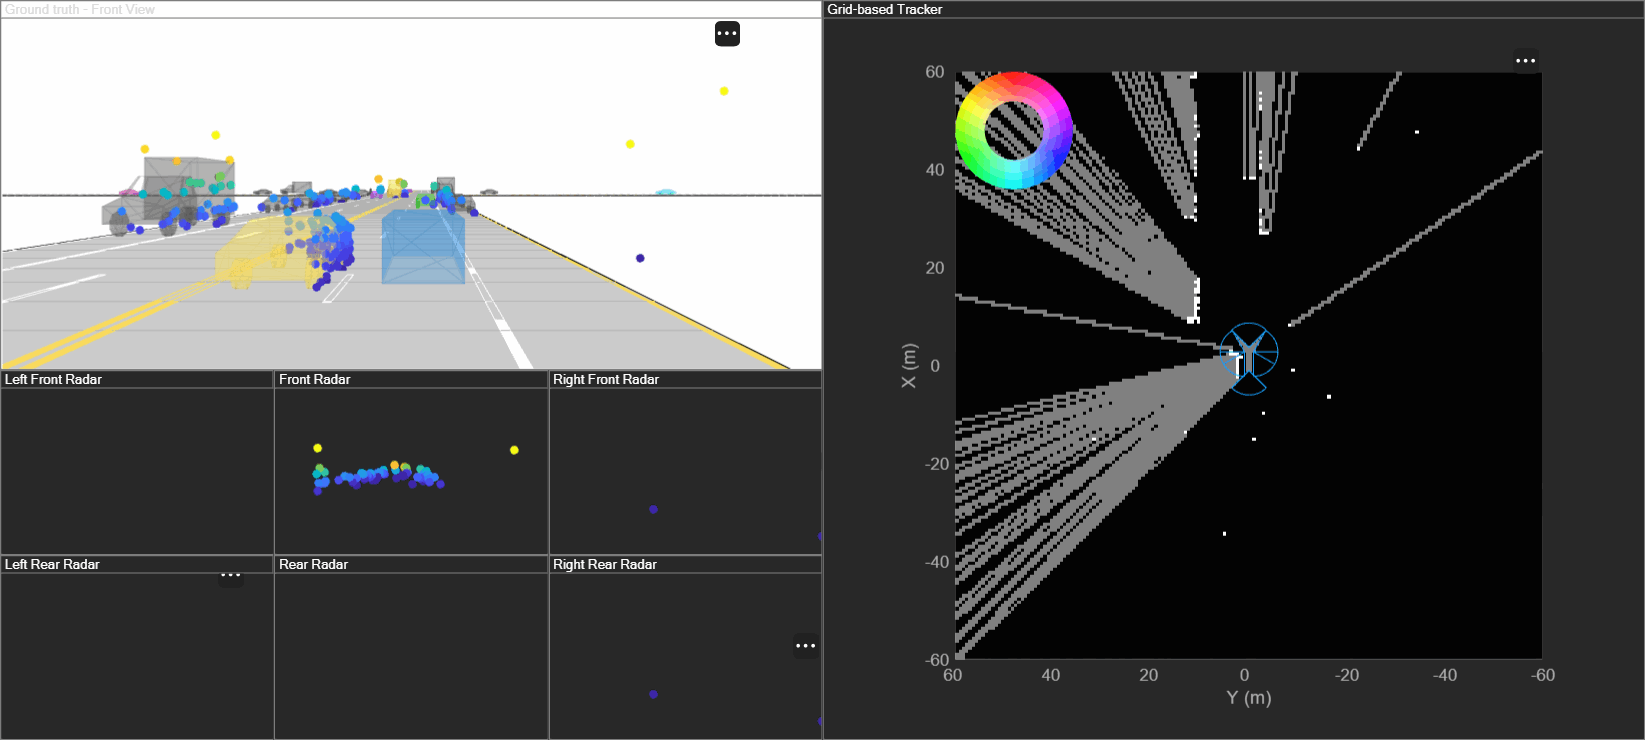Select the yellow wireframe vehicle in front view
Screen dimensions: 1645x740
point(255,254)
